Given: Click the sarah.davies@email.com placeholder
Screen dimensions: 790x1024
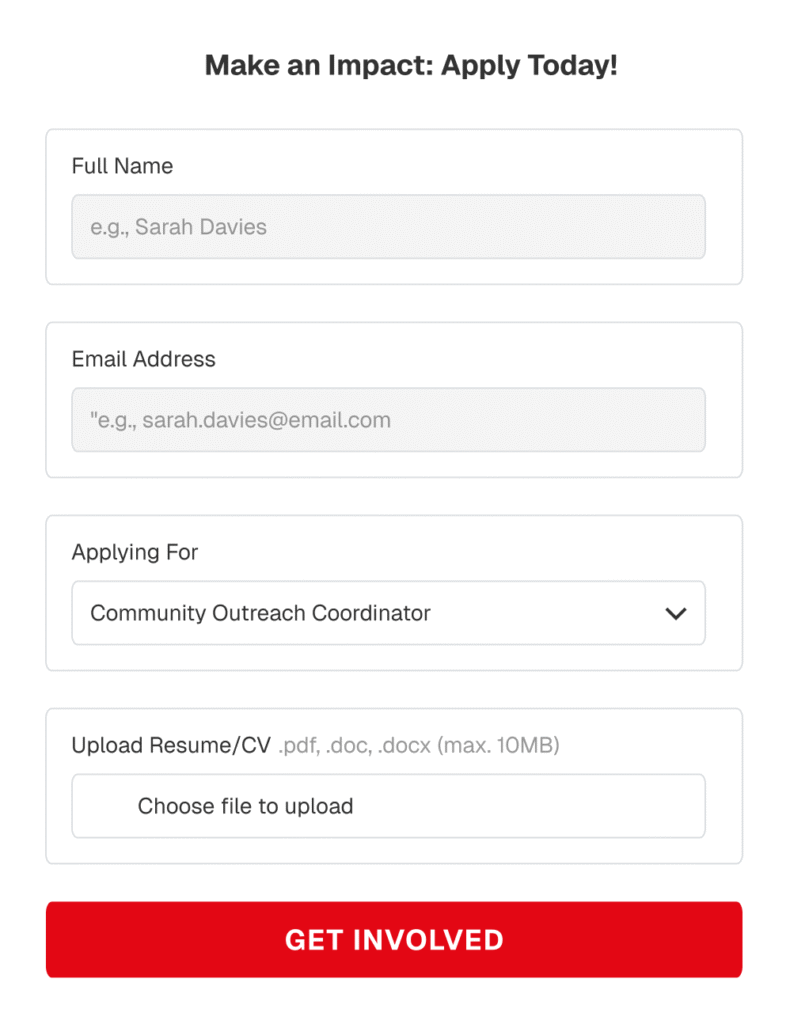Looking at the screenshot, I should [x=241, y=420].
